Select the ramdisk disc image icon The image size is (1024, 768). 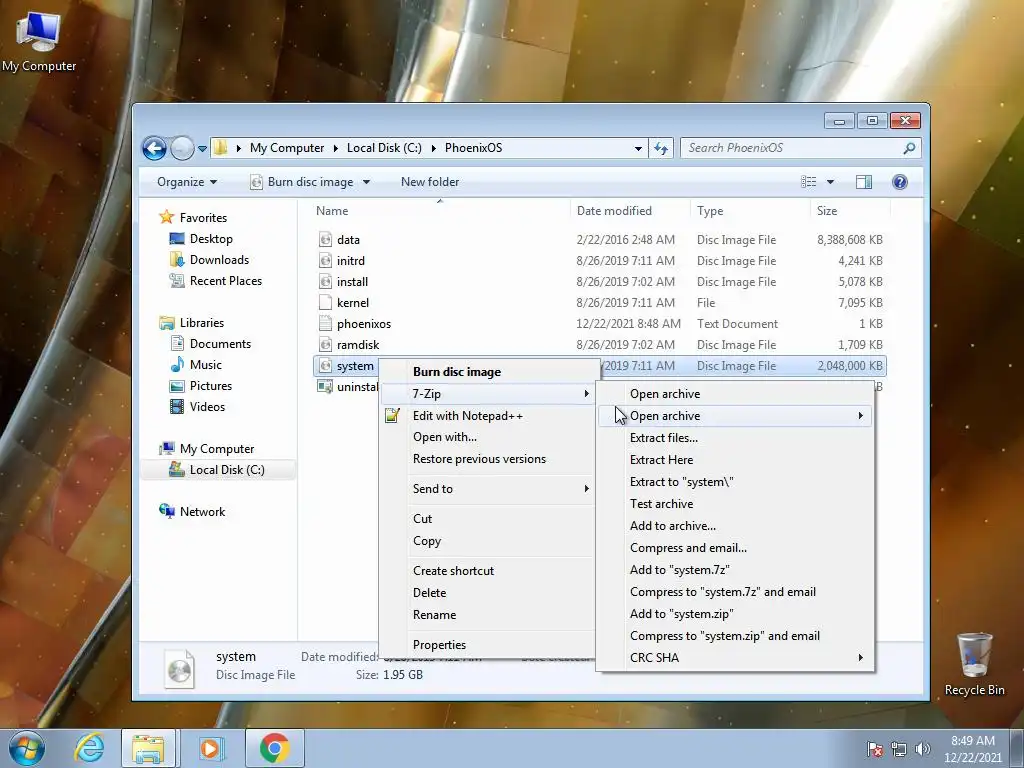[x=325, y=344]
